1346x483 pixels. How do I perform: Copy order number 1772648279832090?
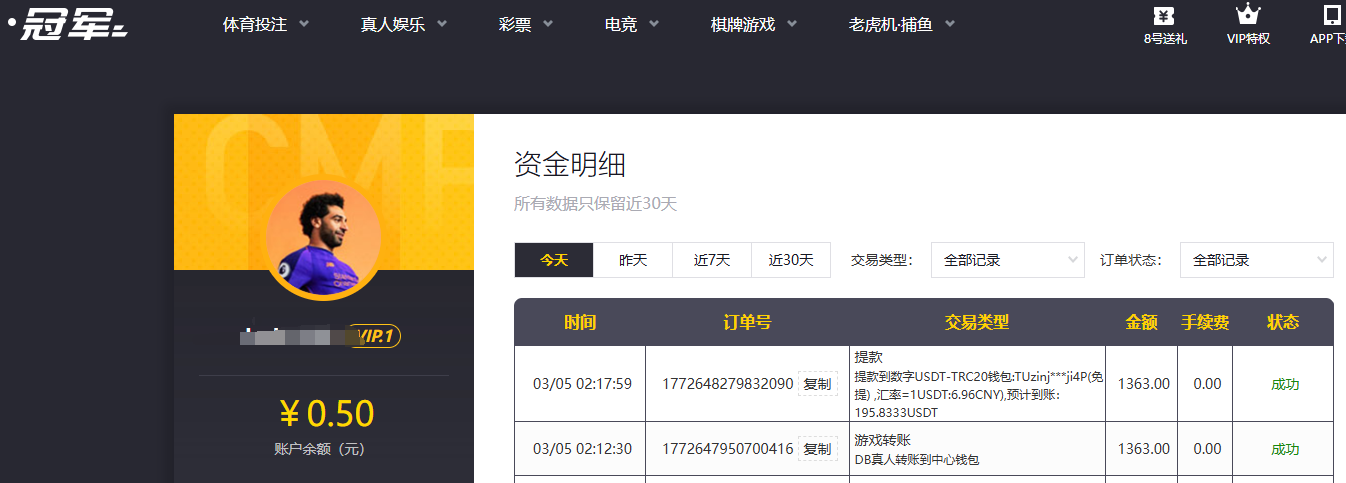[x=817, y=384]
